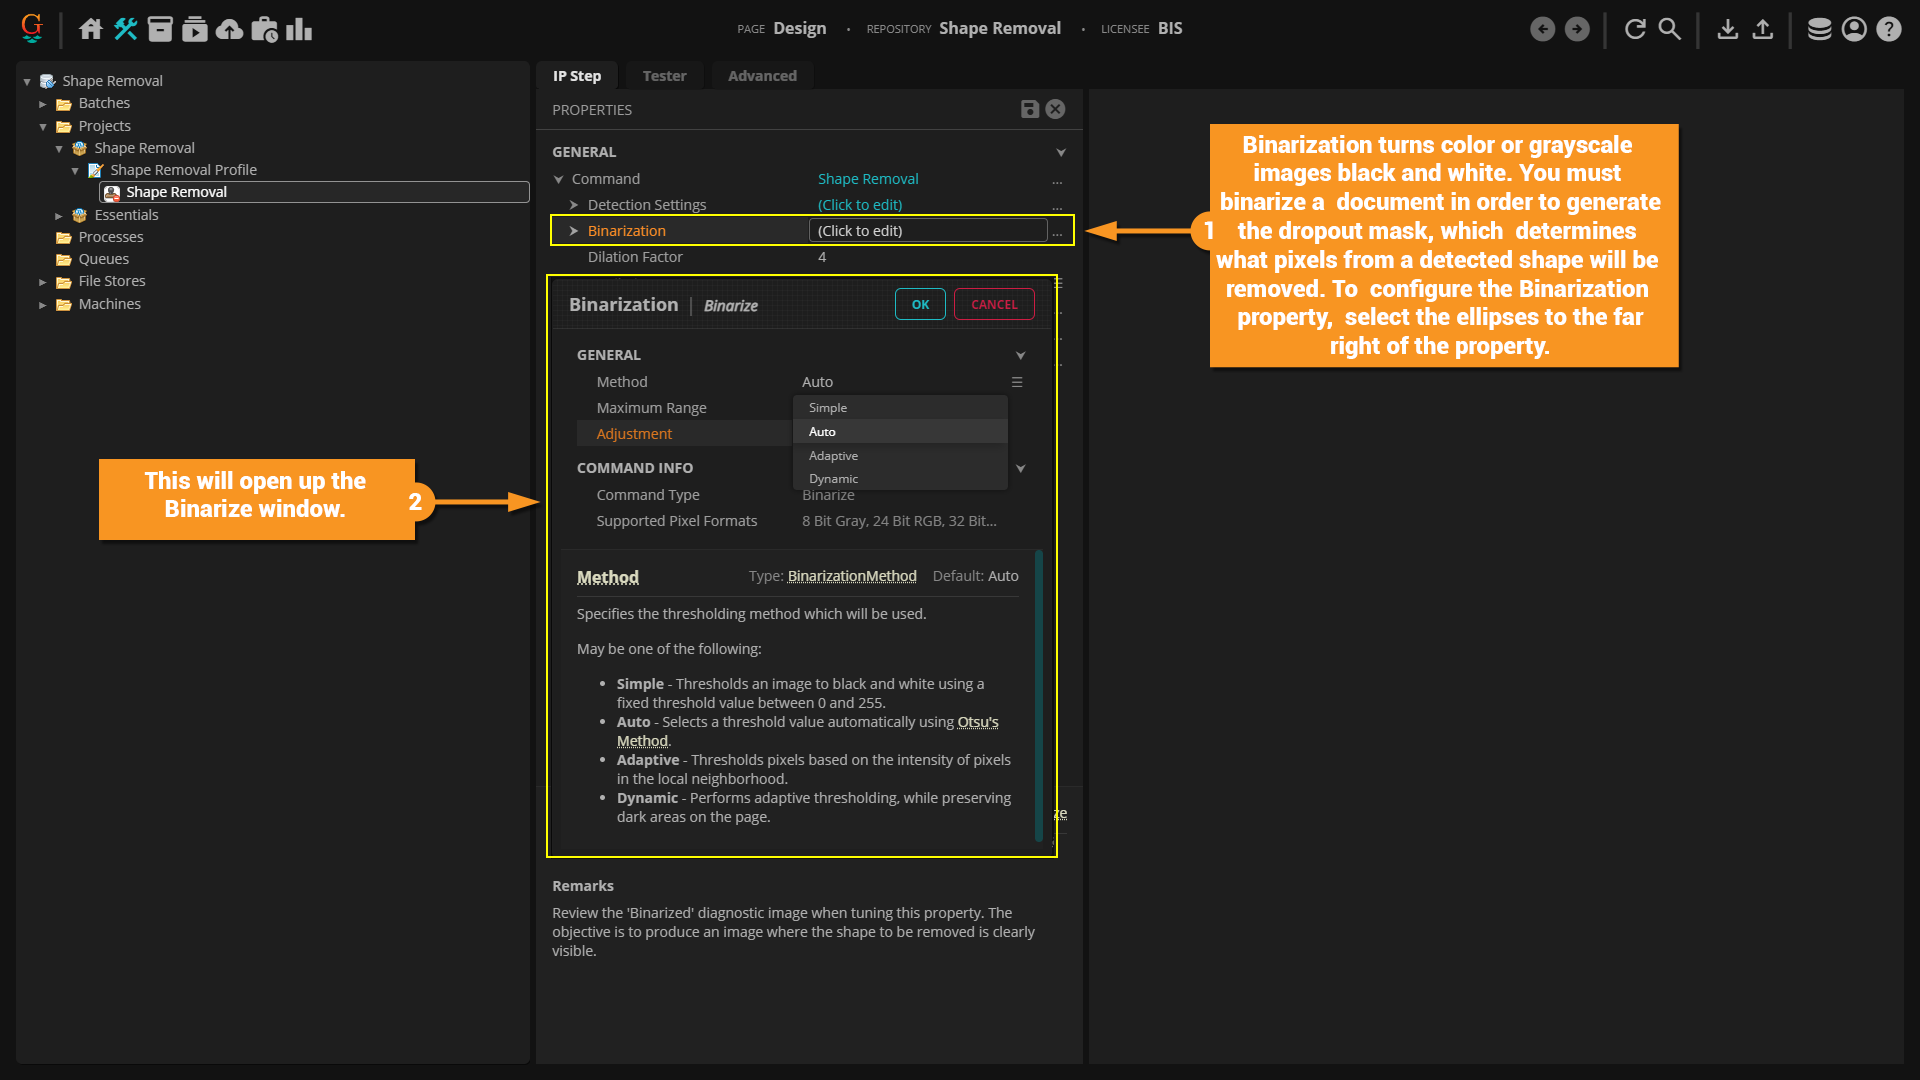Open the Home page icon
Viewport: 1920px width, 1080px height.
[x=91, y=29]
